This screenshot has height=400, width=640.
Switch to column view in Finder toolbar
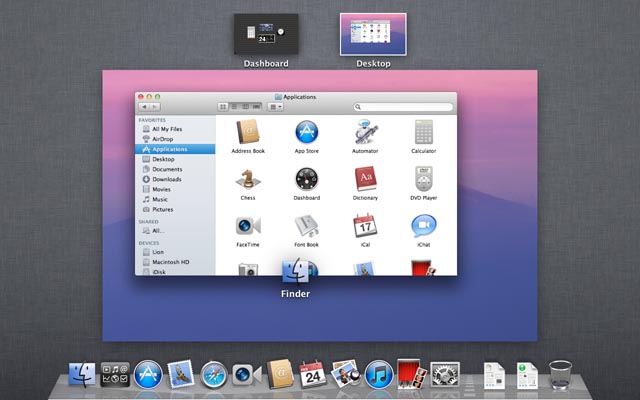pos(245,107)
